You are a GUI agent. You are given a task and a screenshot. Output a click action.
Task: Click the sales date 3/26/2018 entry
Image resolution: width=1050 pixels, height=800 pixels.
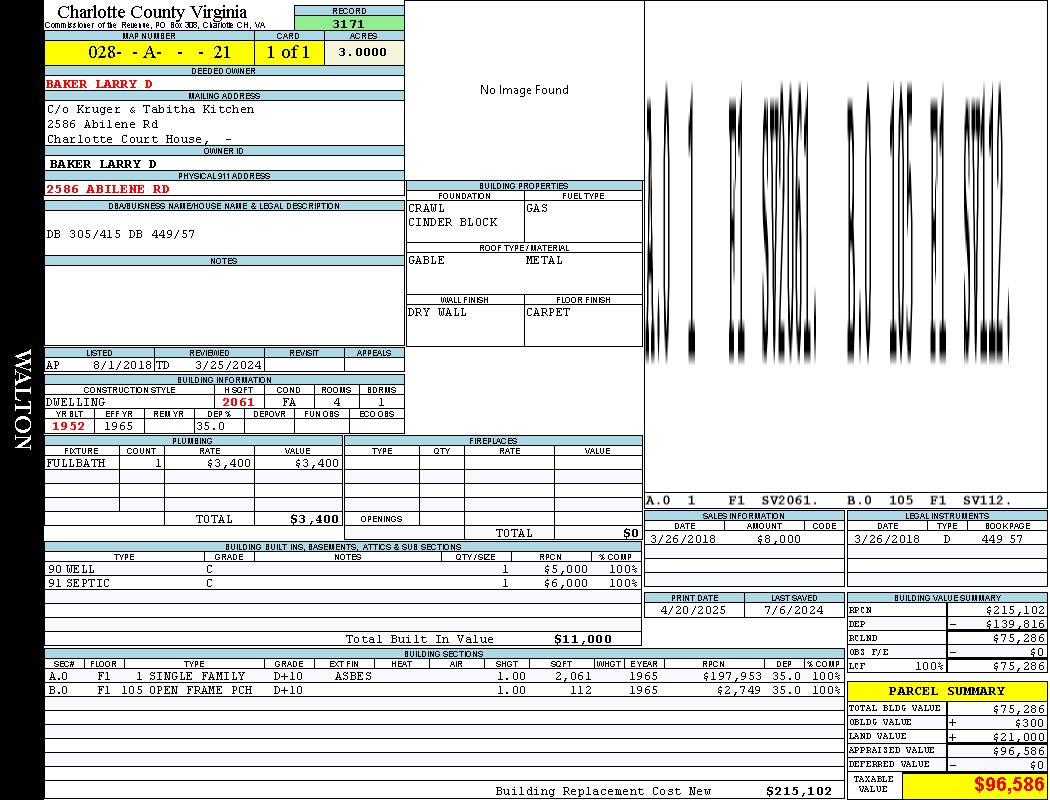[x=683, y=539]
